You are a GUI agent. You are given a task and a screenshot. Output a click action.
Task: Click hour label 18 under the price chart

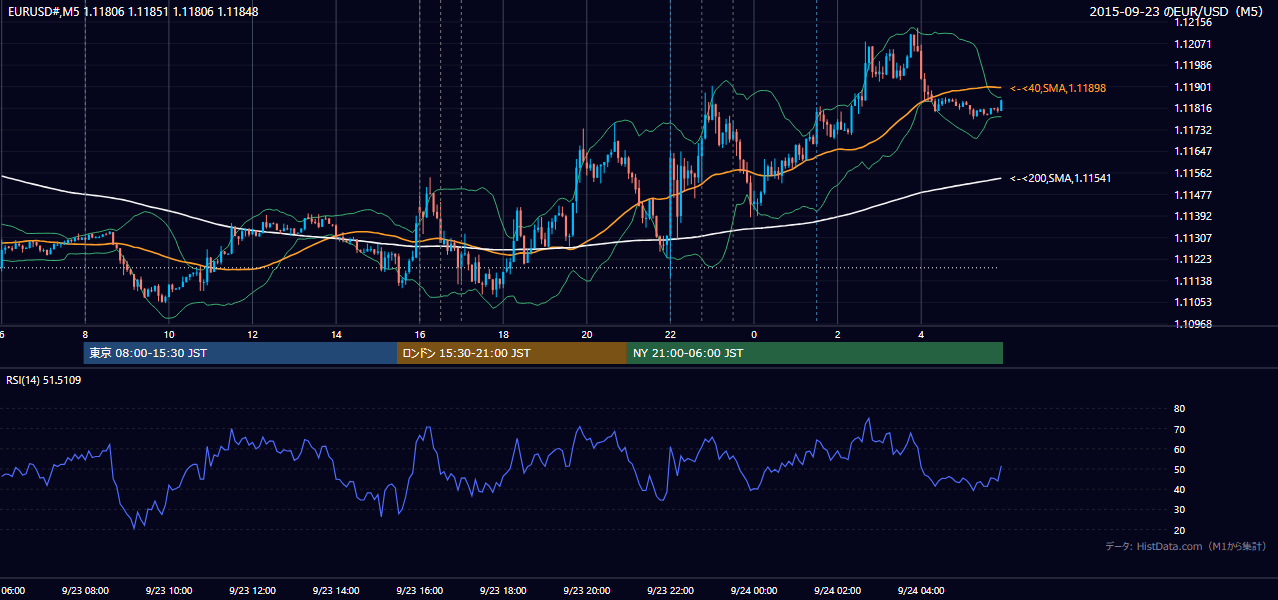504,334
